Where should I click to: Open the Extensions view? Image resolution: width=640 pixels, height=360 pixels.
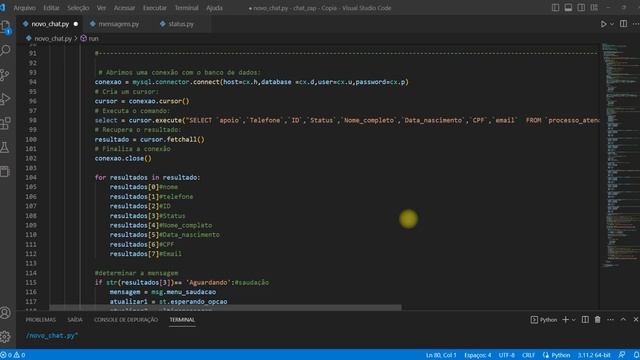coord(5,123)
